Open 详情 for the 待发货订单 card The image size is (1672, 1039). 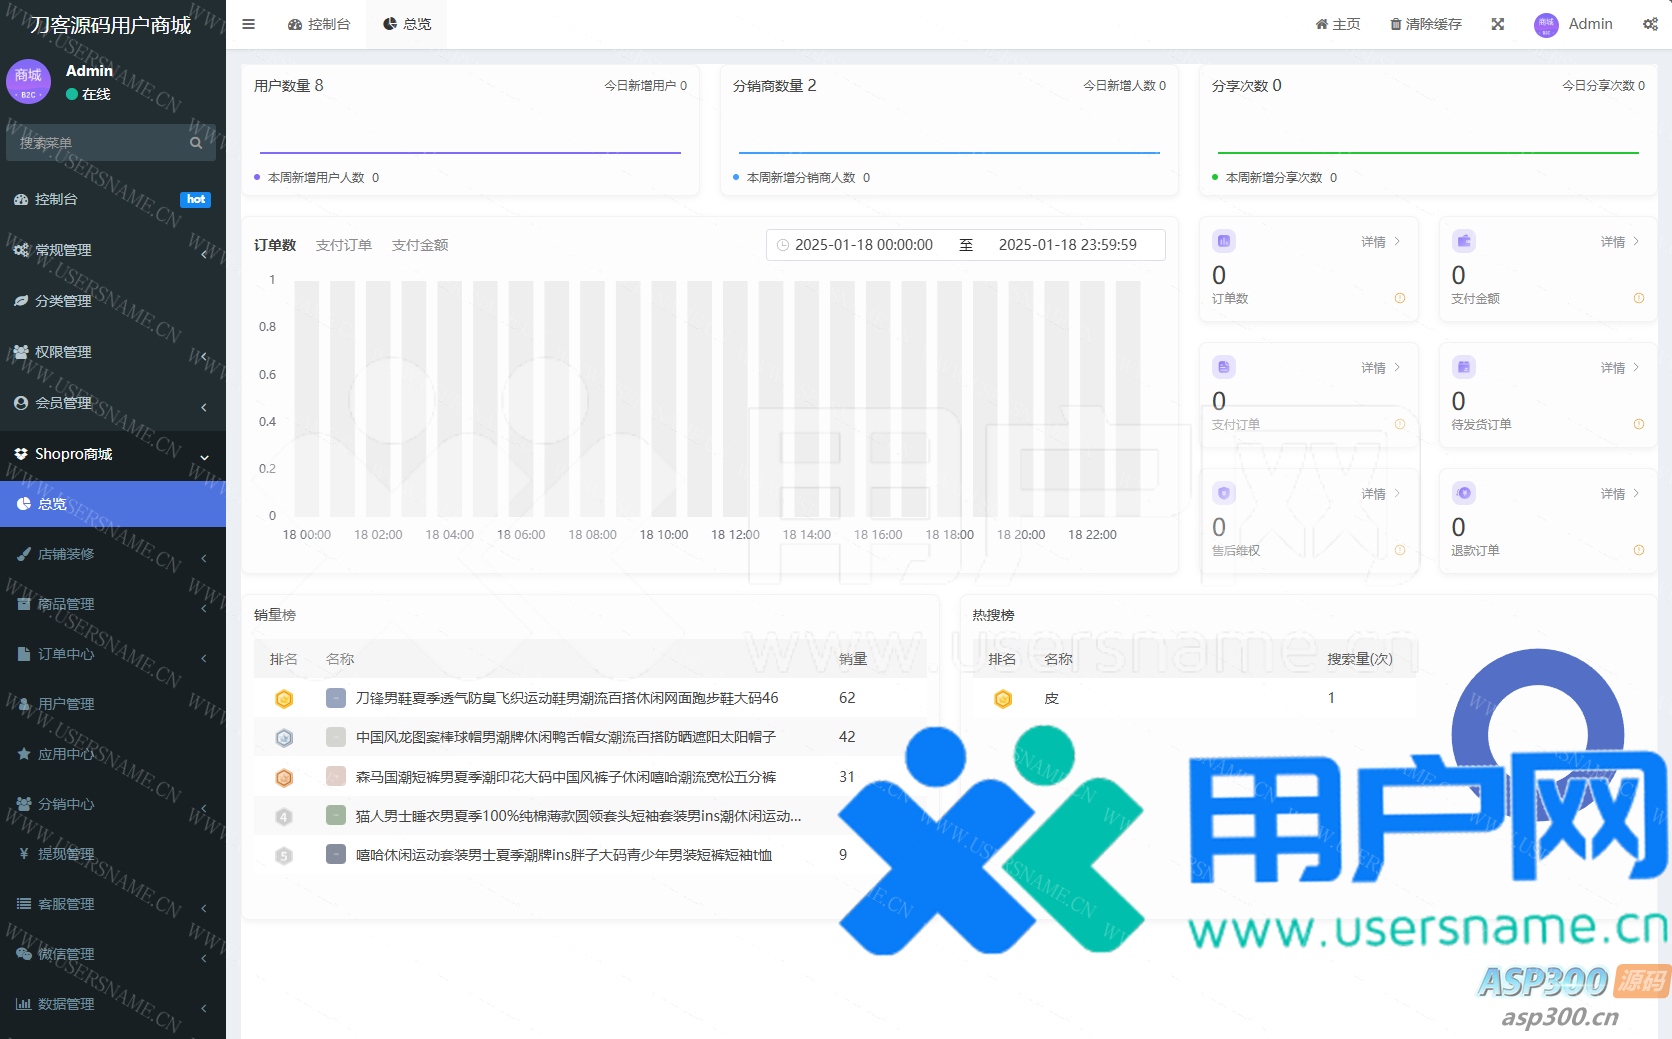1619,368
